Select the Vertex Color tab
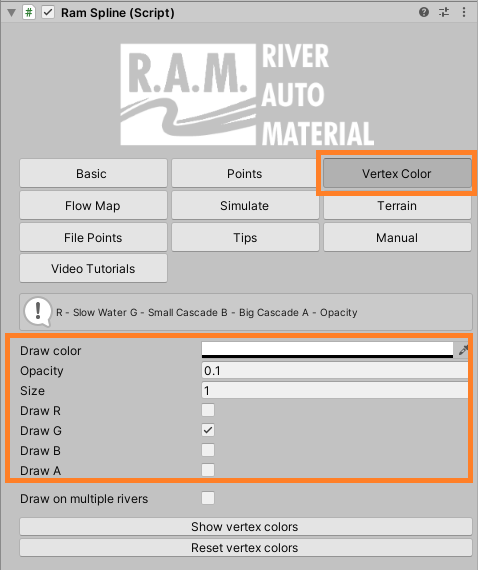 (397, 173)
